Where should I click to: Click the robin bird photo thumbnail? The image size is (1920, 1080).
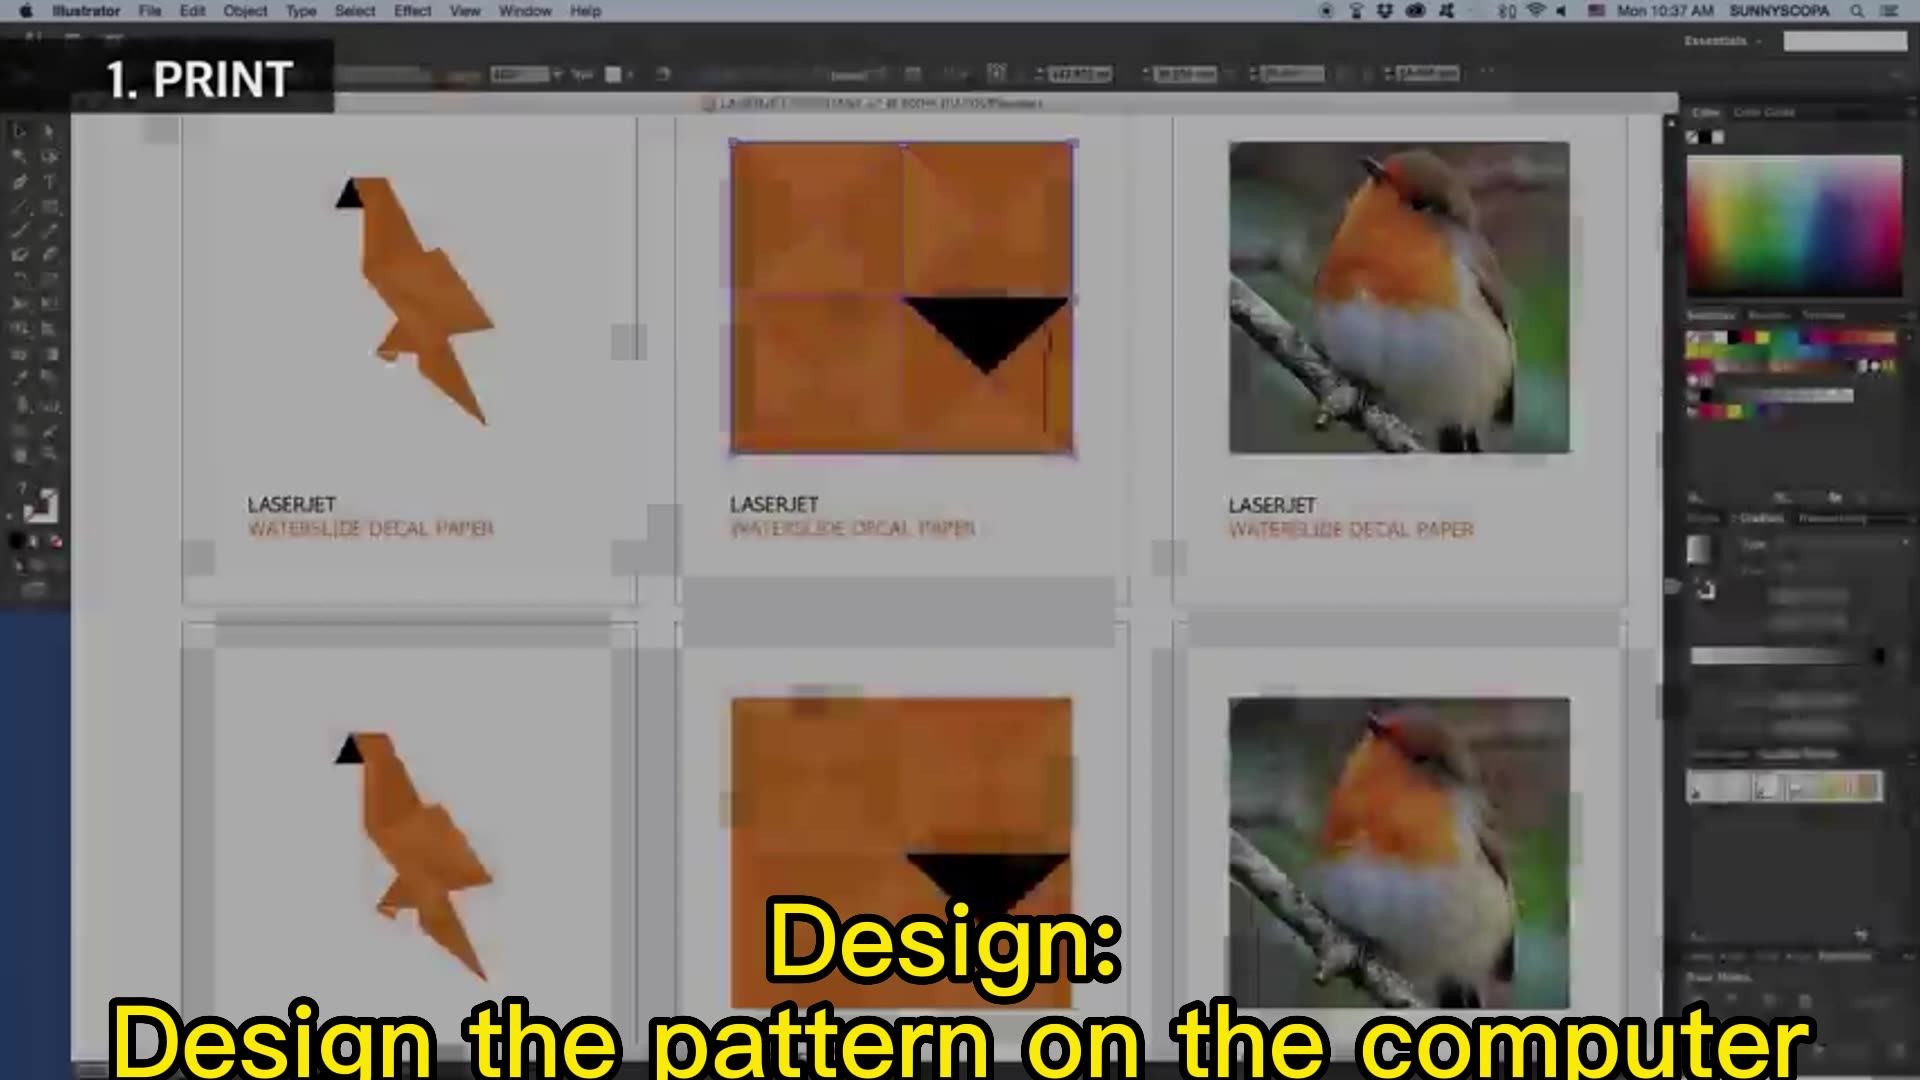[1399, 297]
